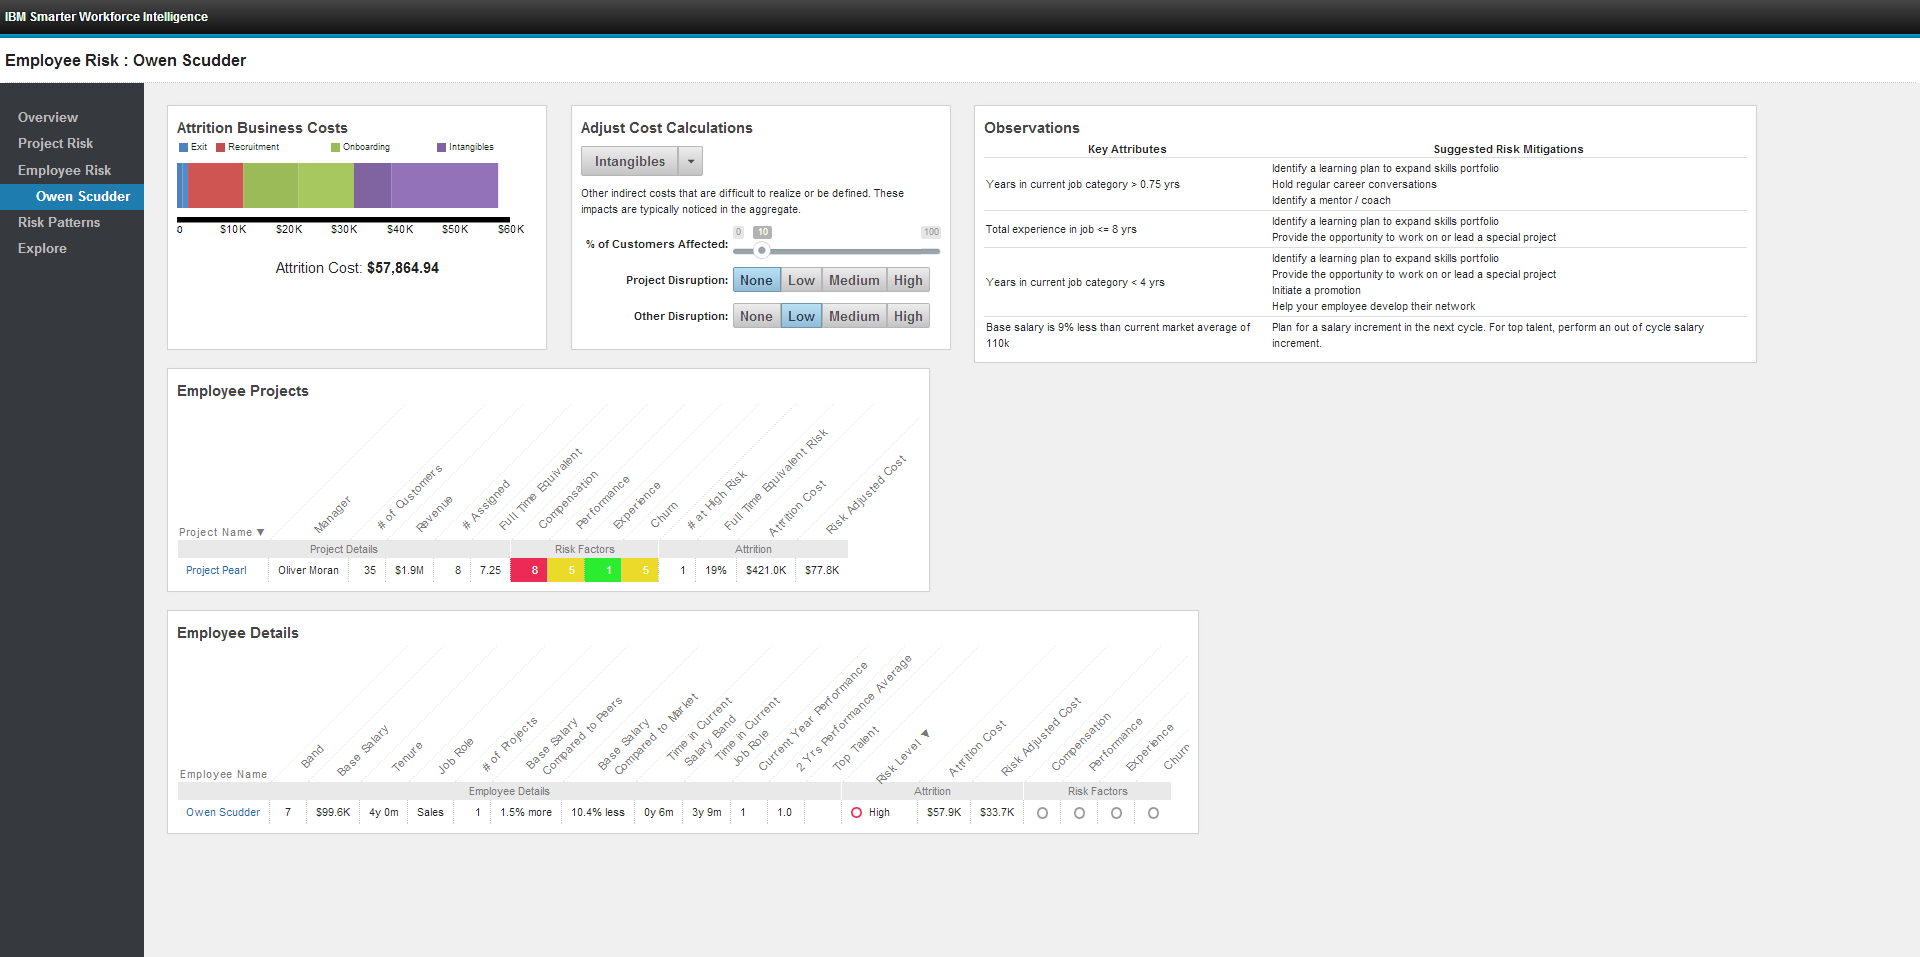The width and height of the screenshot is (1920, 957).
Task: Click the $57.9K attrition cost cell
Action: coord(944,812)
